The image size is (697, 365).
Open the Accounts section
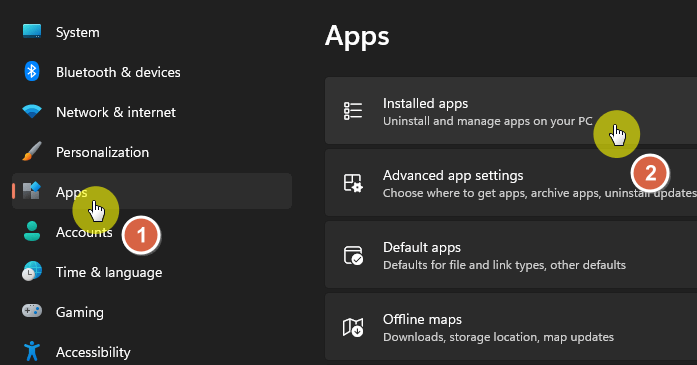(152, 232)
